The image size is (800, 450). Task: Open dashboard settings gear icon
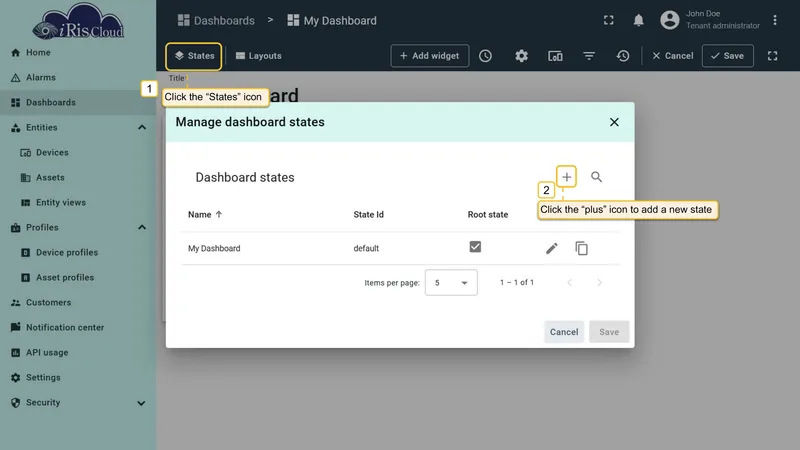click(x=521, y=56)
